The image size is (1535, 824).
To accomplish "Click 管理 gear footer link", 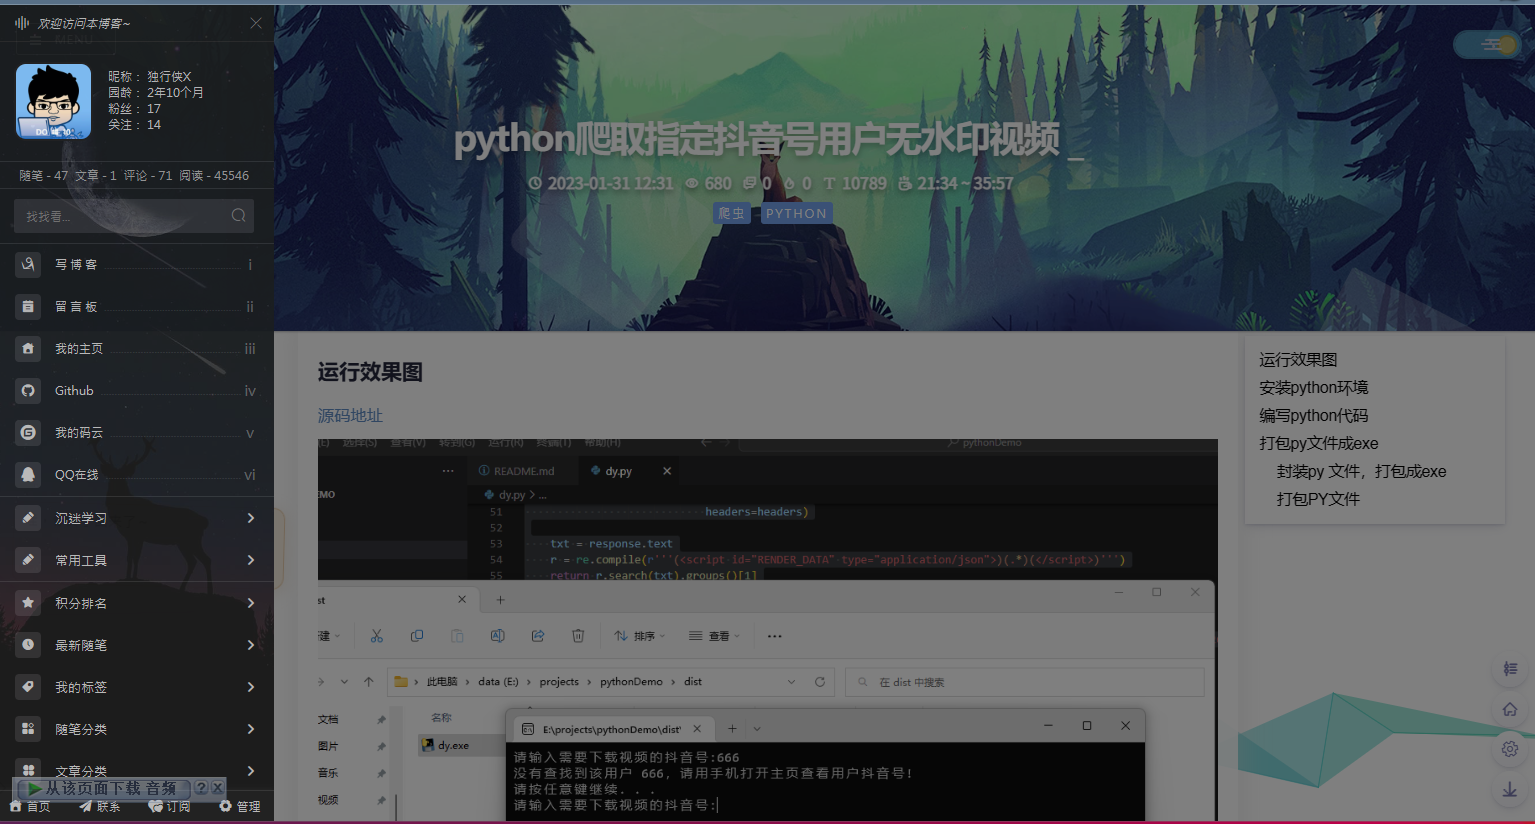I will pos(240,806).
